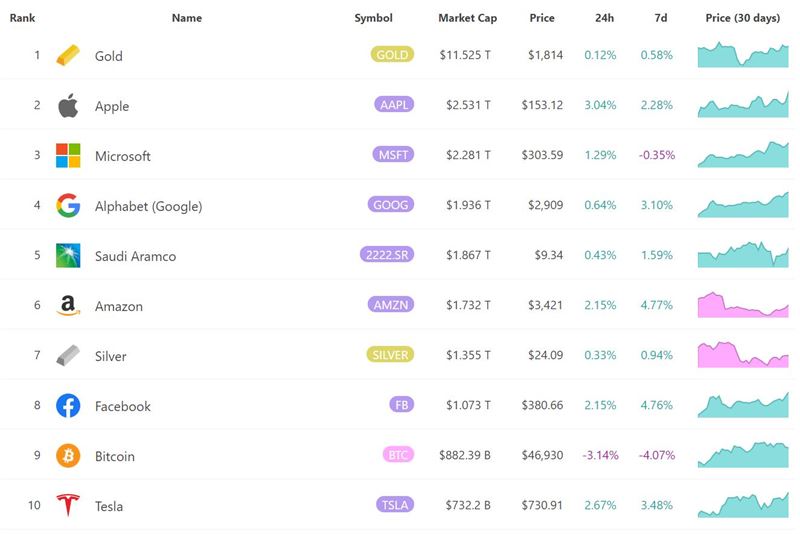Click Apple's 30-day price chart
The height and width of the screenshot is (534, 800).
[x=743, y=105]
